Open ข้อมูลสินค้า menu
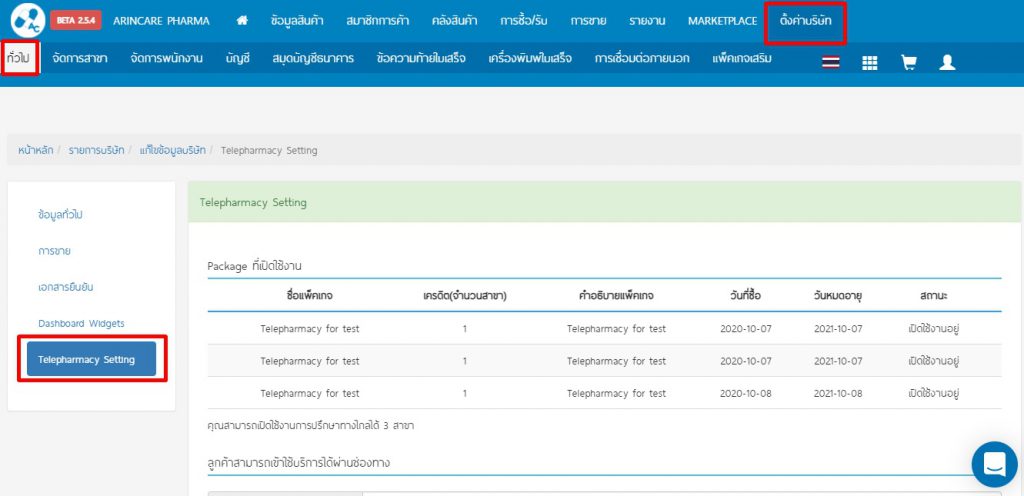The height and width of the screenshot is (496, 1024). [296, 21]
